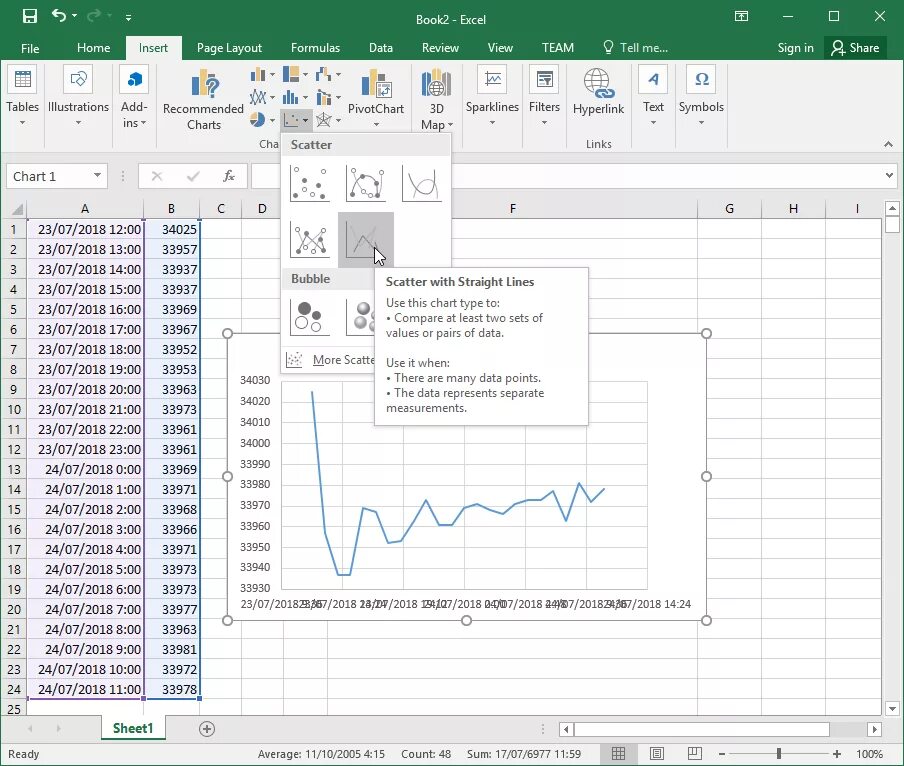Insert a Hyperlink
This screenshot has height=766, width=904.
coord(598,92)
